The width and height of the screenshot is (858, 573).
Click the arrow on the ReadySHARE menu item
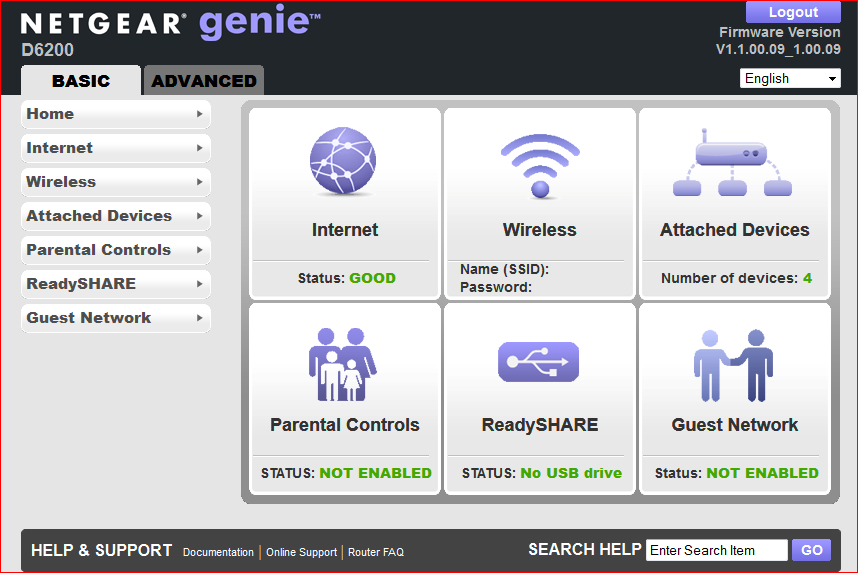pyautogui.click(x=200, y=283)
